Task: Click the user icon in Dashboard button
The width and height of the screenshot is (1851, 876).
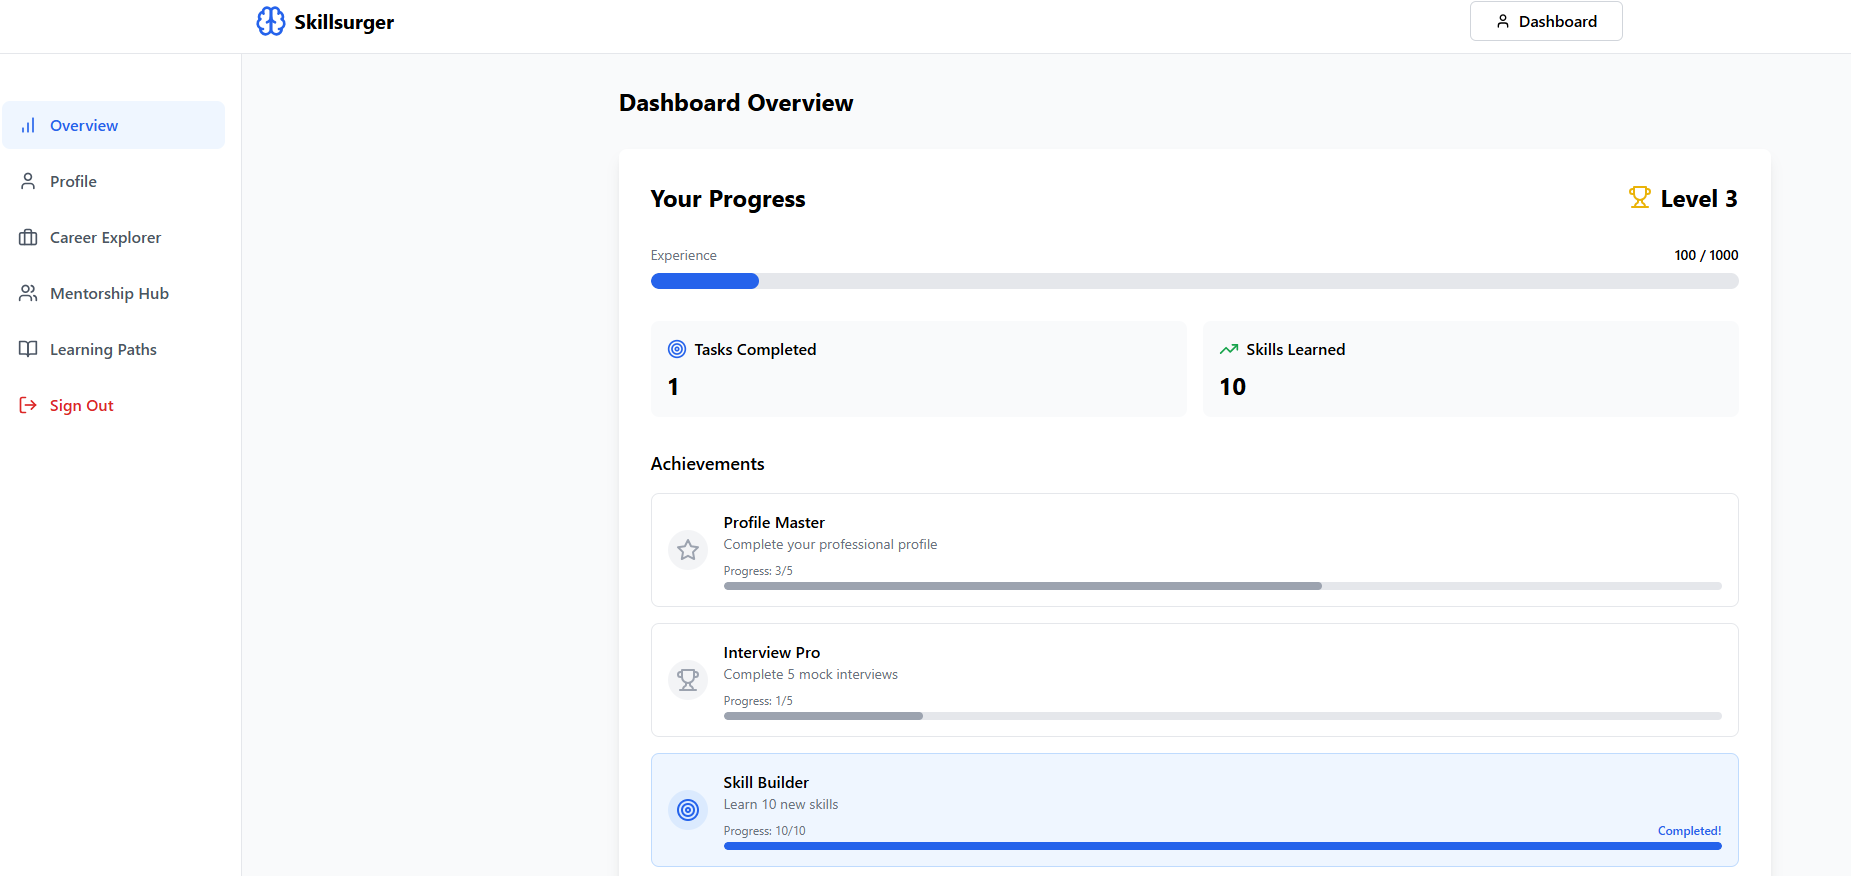Action: pyautogui.click(x=1502, y=21)
